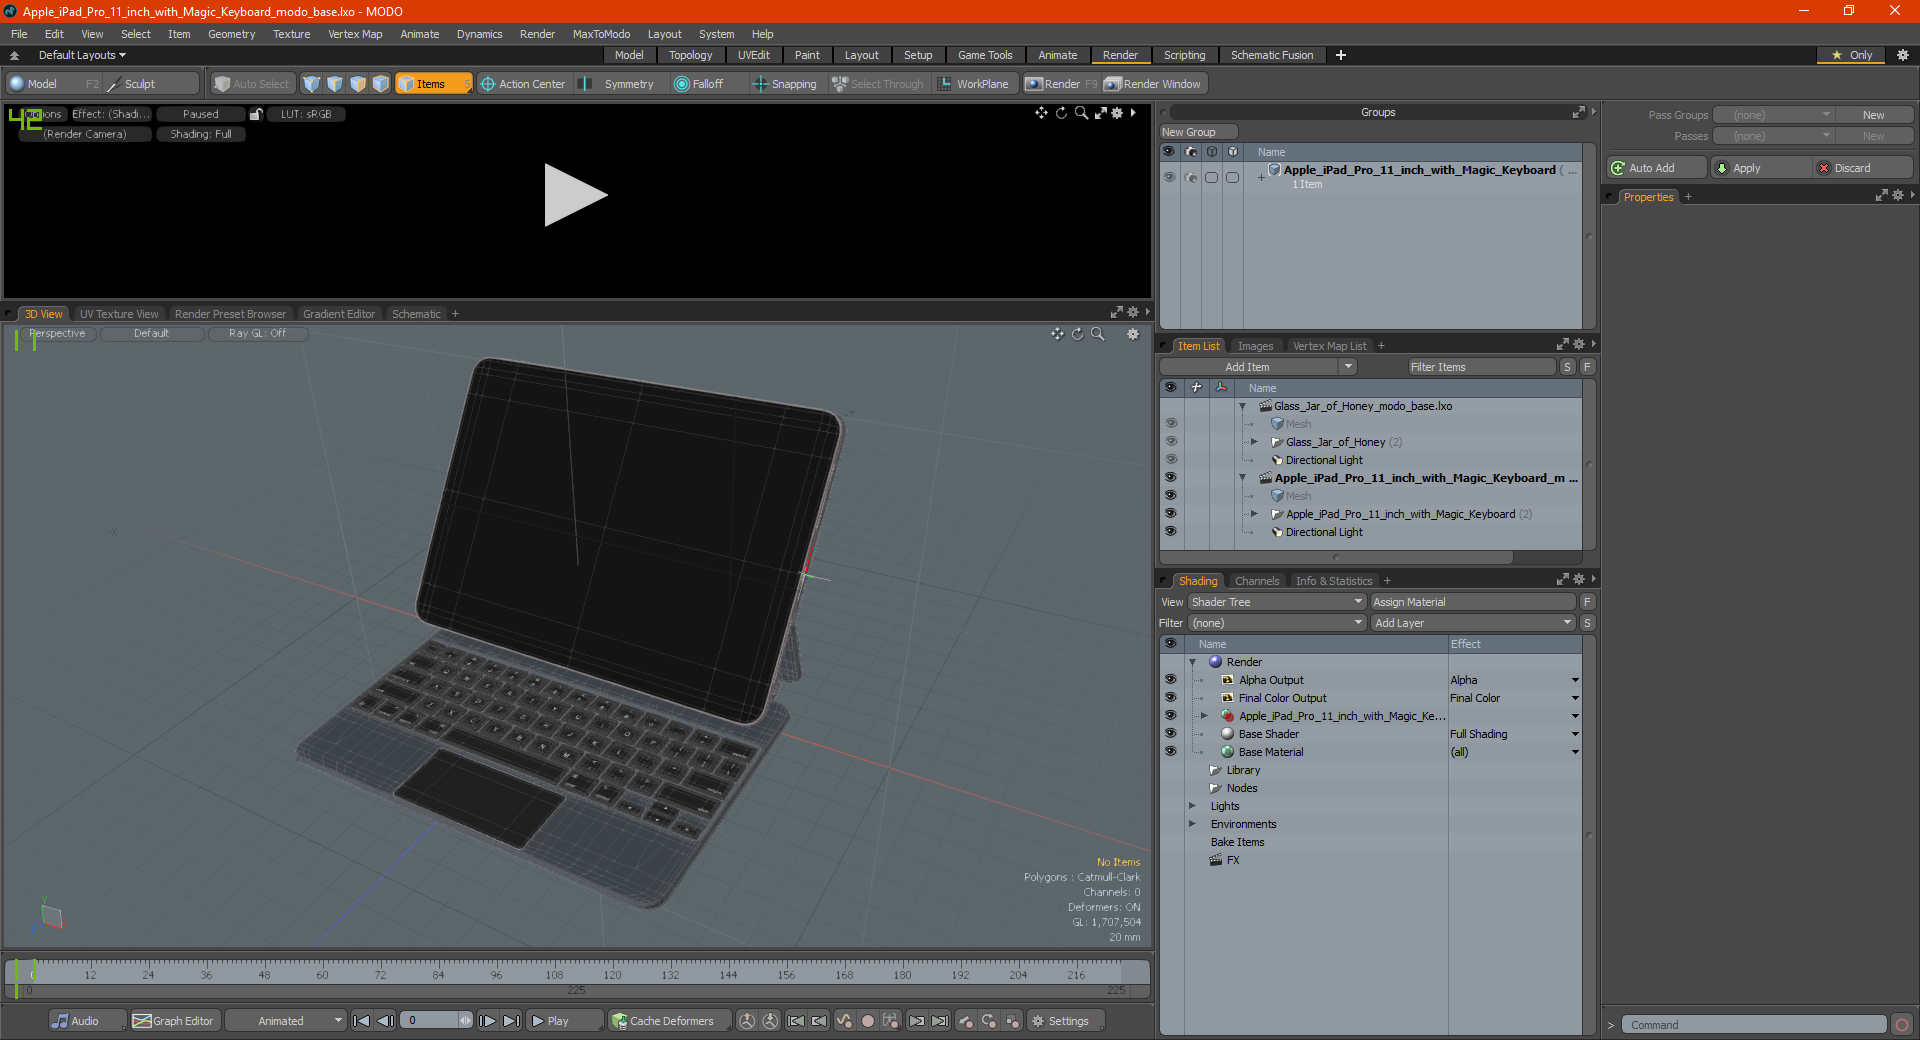Click the Render Window button
The image size is (1920, 1040).
1154,84
